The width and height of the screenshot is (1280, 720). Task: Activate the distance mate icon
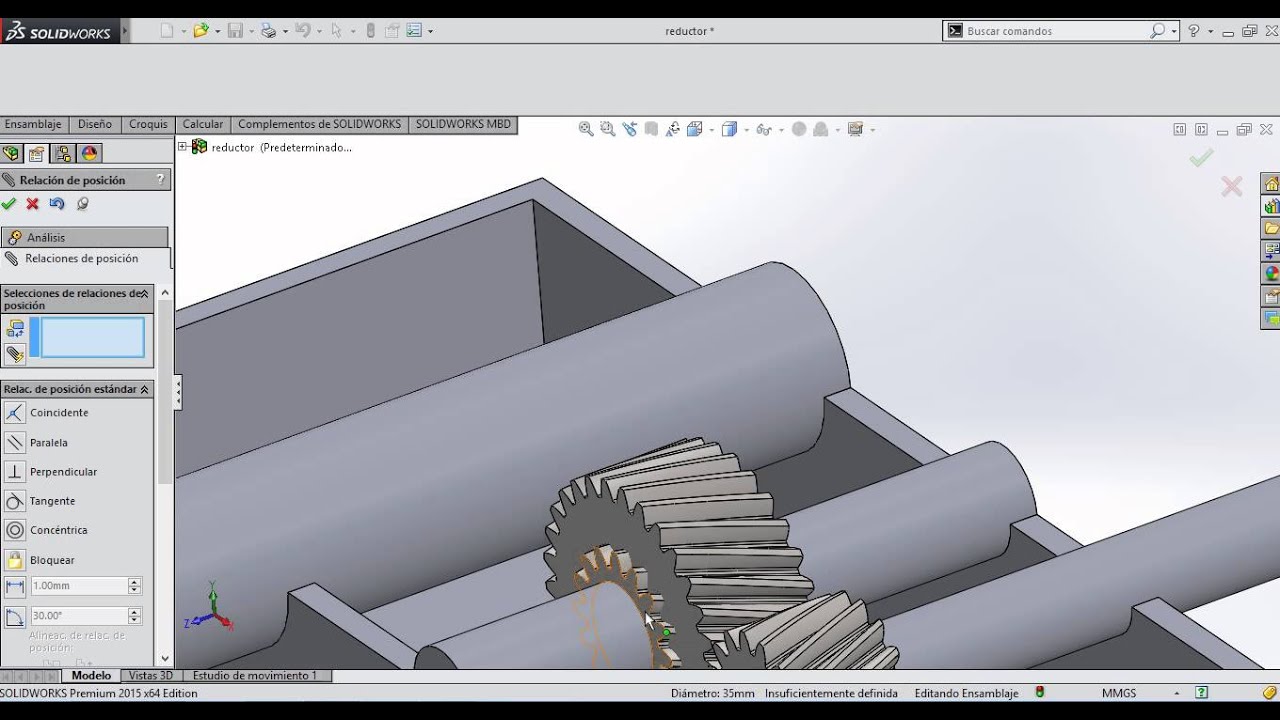pyautogui.click(x=15, y=587)
